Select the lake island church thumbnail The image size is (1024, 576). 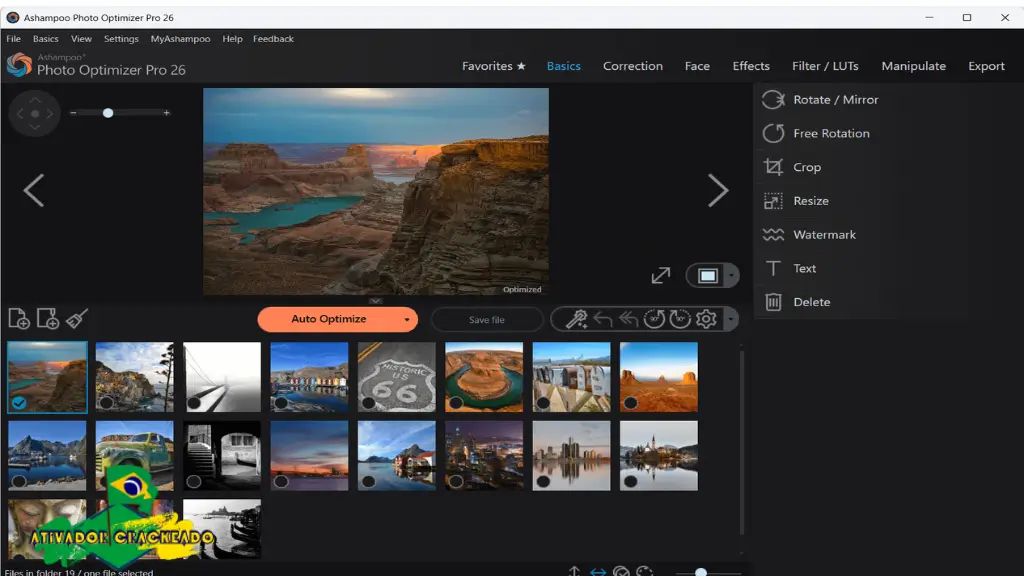tap(658, 455)
